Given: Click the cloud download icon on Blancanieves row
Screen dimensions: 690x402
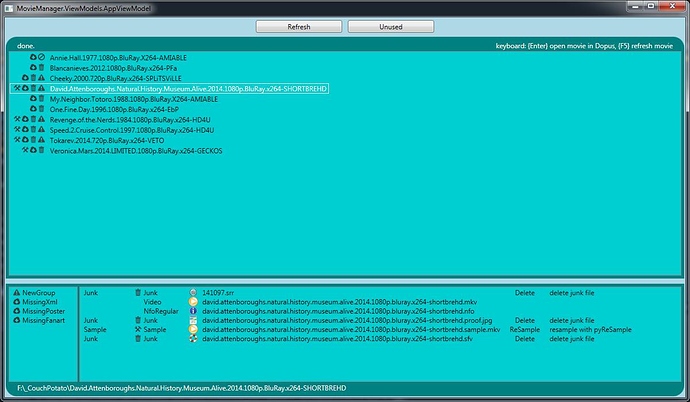Looking at the screenshot, I should pos(33,68).
